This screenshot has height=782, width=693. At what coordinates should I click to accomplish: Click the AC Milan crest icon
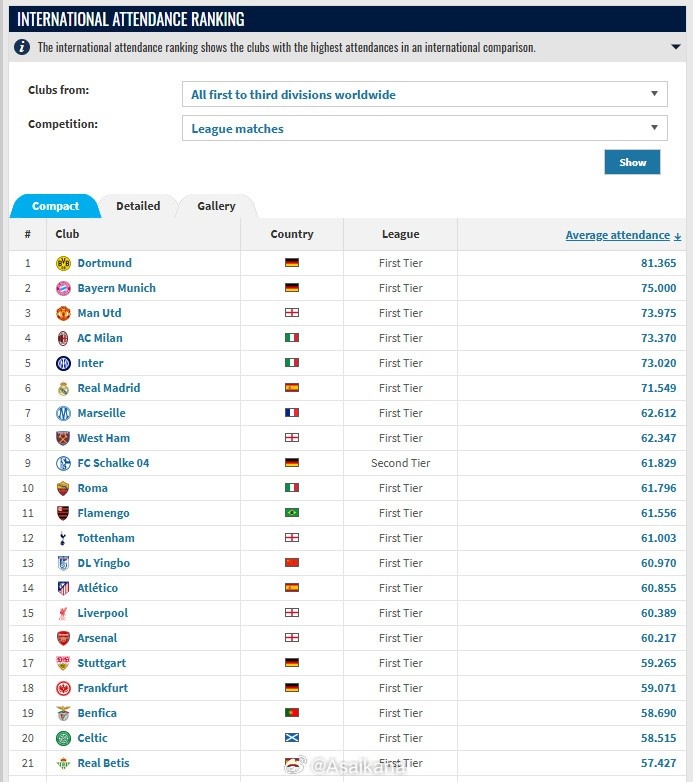point(63,338)
